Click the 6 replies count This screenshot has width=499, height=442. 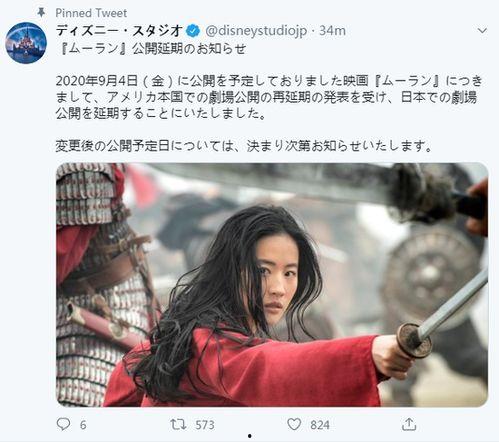pyautogui.click(x=83, y=425)
